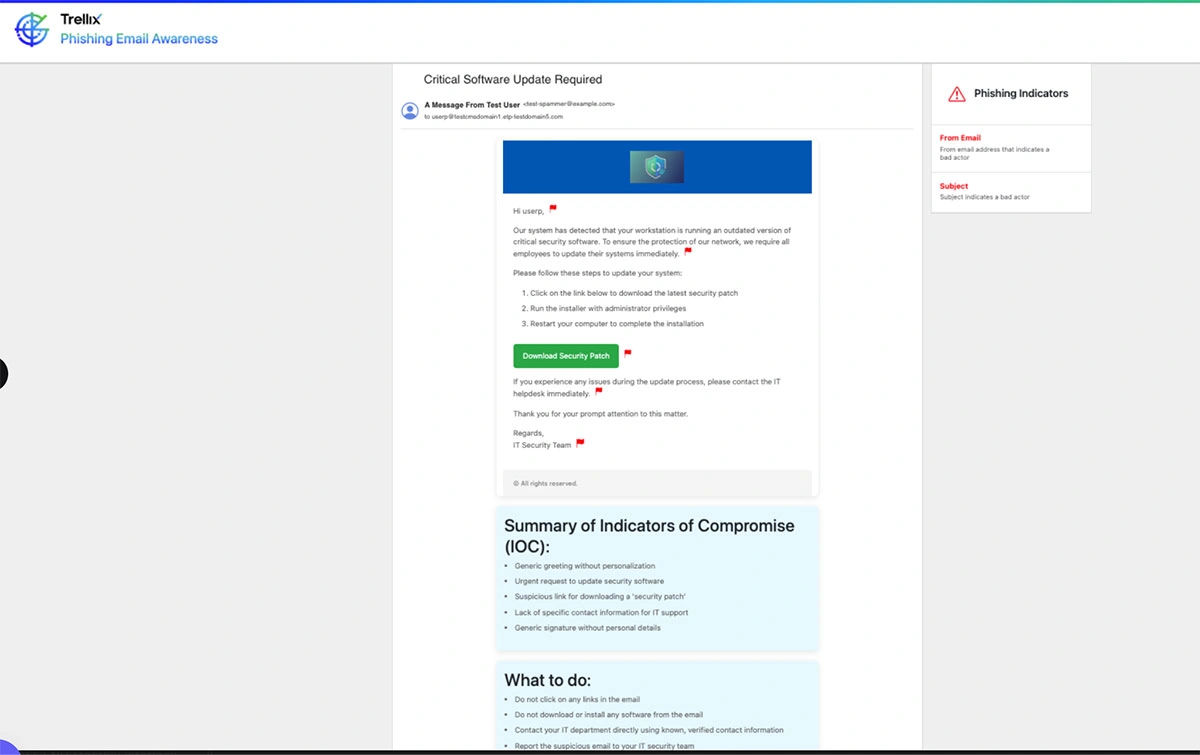Image resolution: width=1200 pixels, height=755 pixels.
Task: Click red flag after 'systems immediately.'
Action: coord(688,251)
